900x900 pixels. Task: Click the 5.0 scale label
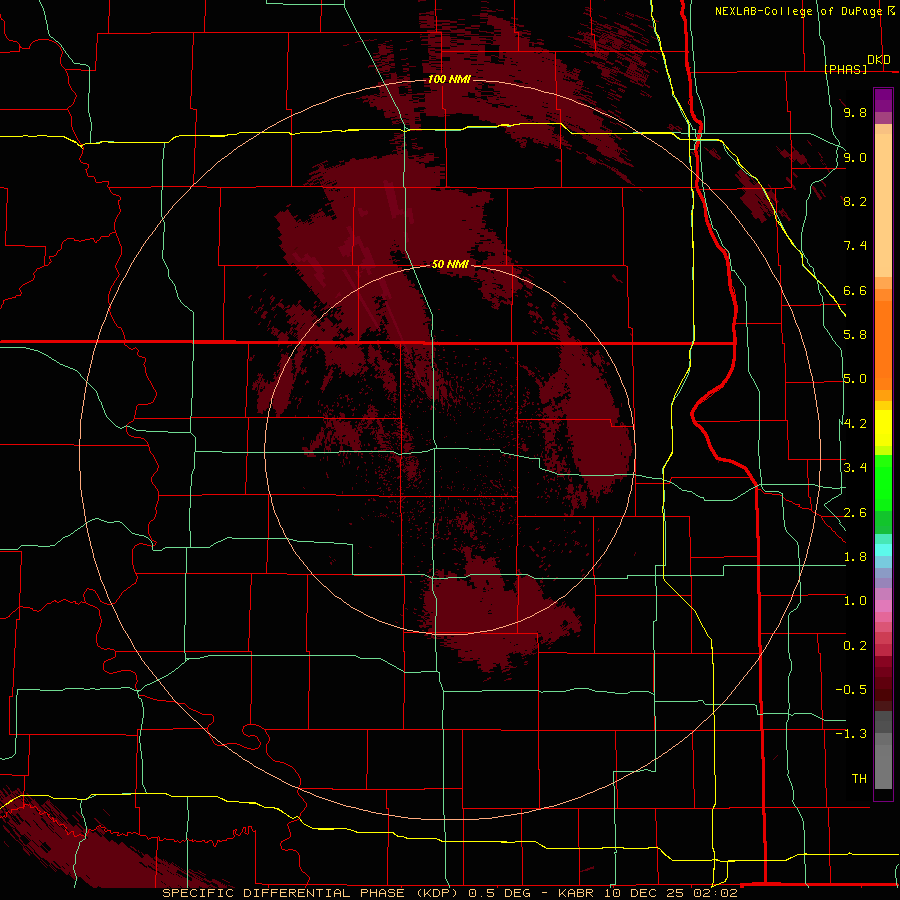point(855,379)
